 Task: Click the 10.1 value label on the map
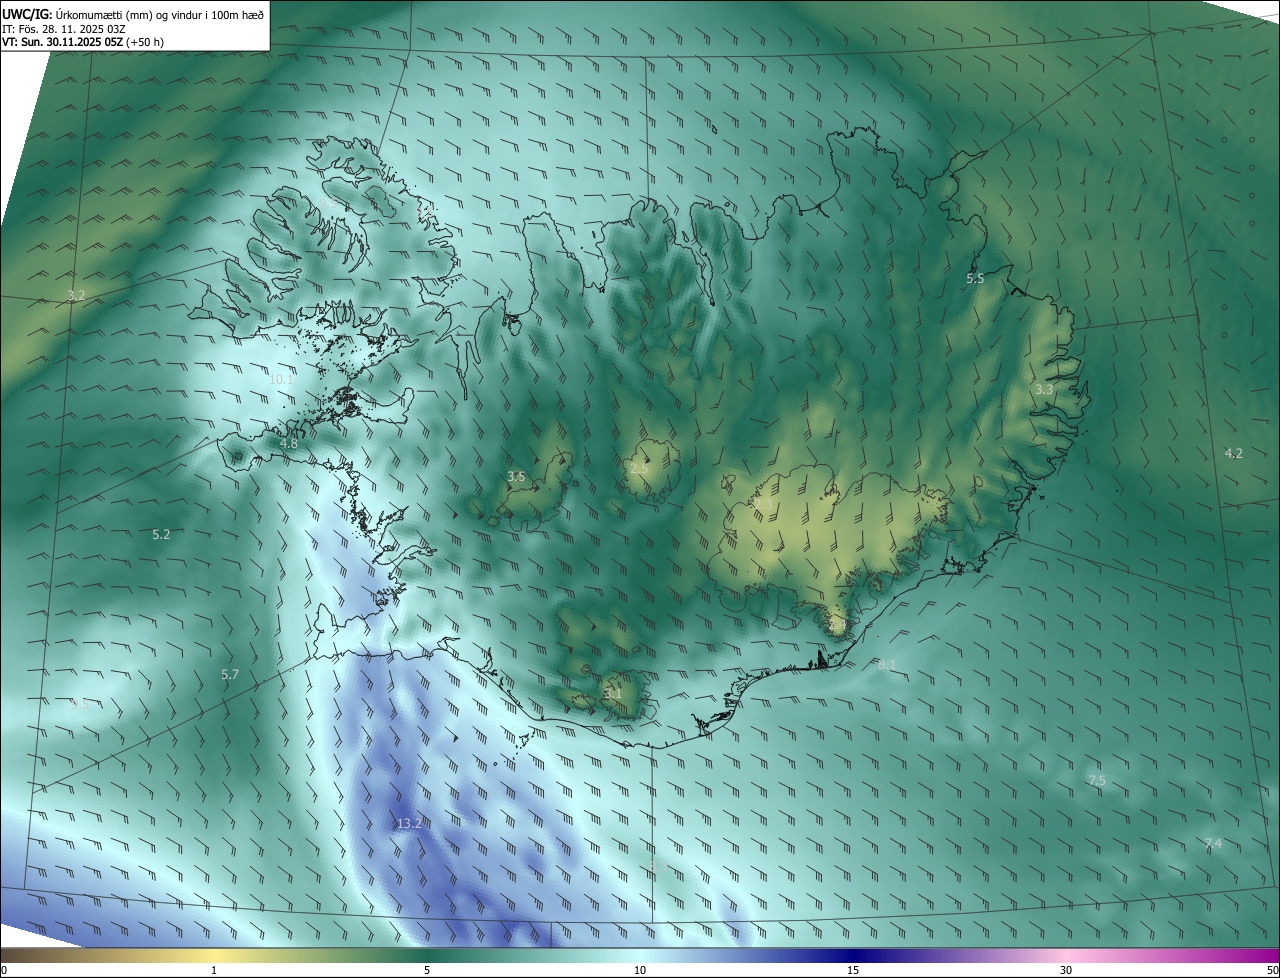[282, 380]
